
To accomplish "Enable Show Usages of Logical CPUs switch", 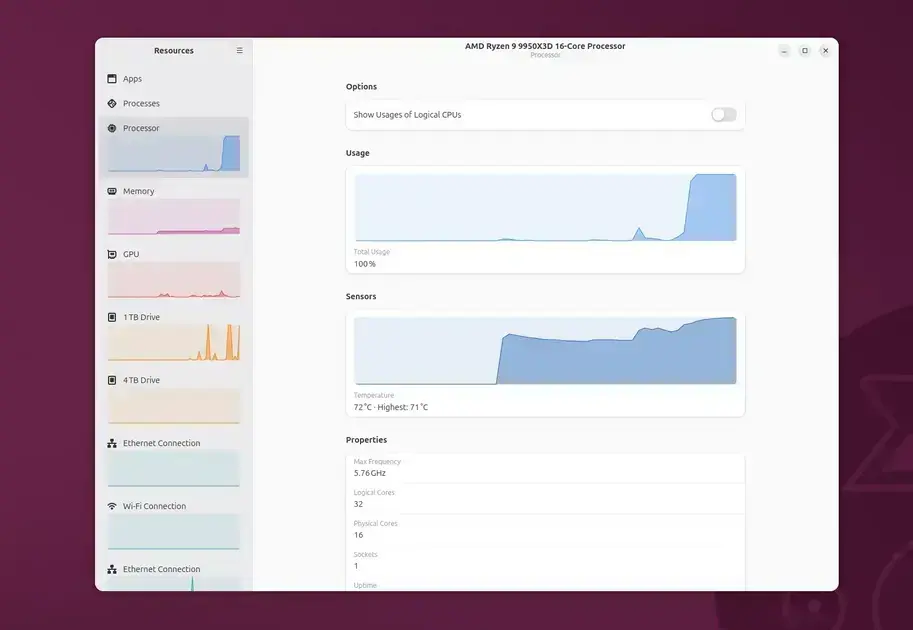I will pyautogui.click(x=724, y=115).
